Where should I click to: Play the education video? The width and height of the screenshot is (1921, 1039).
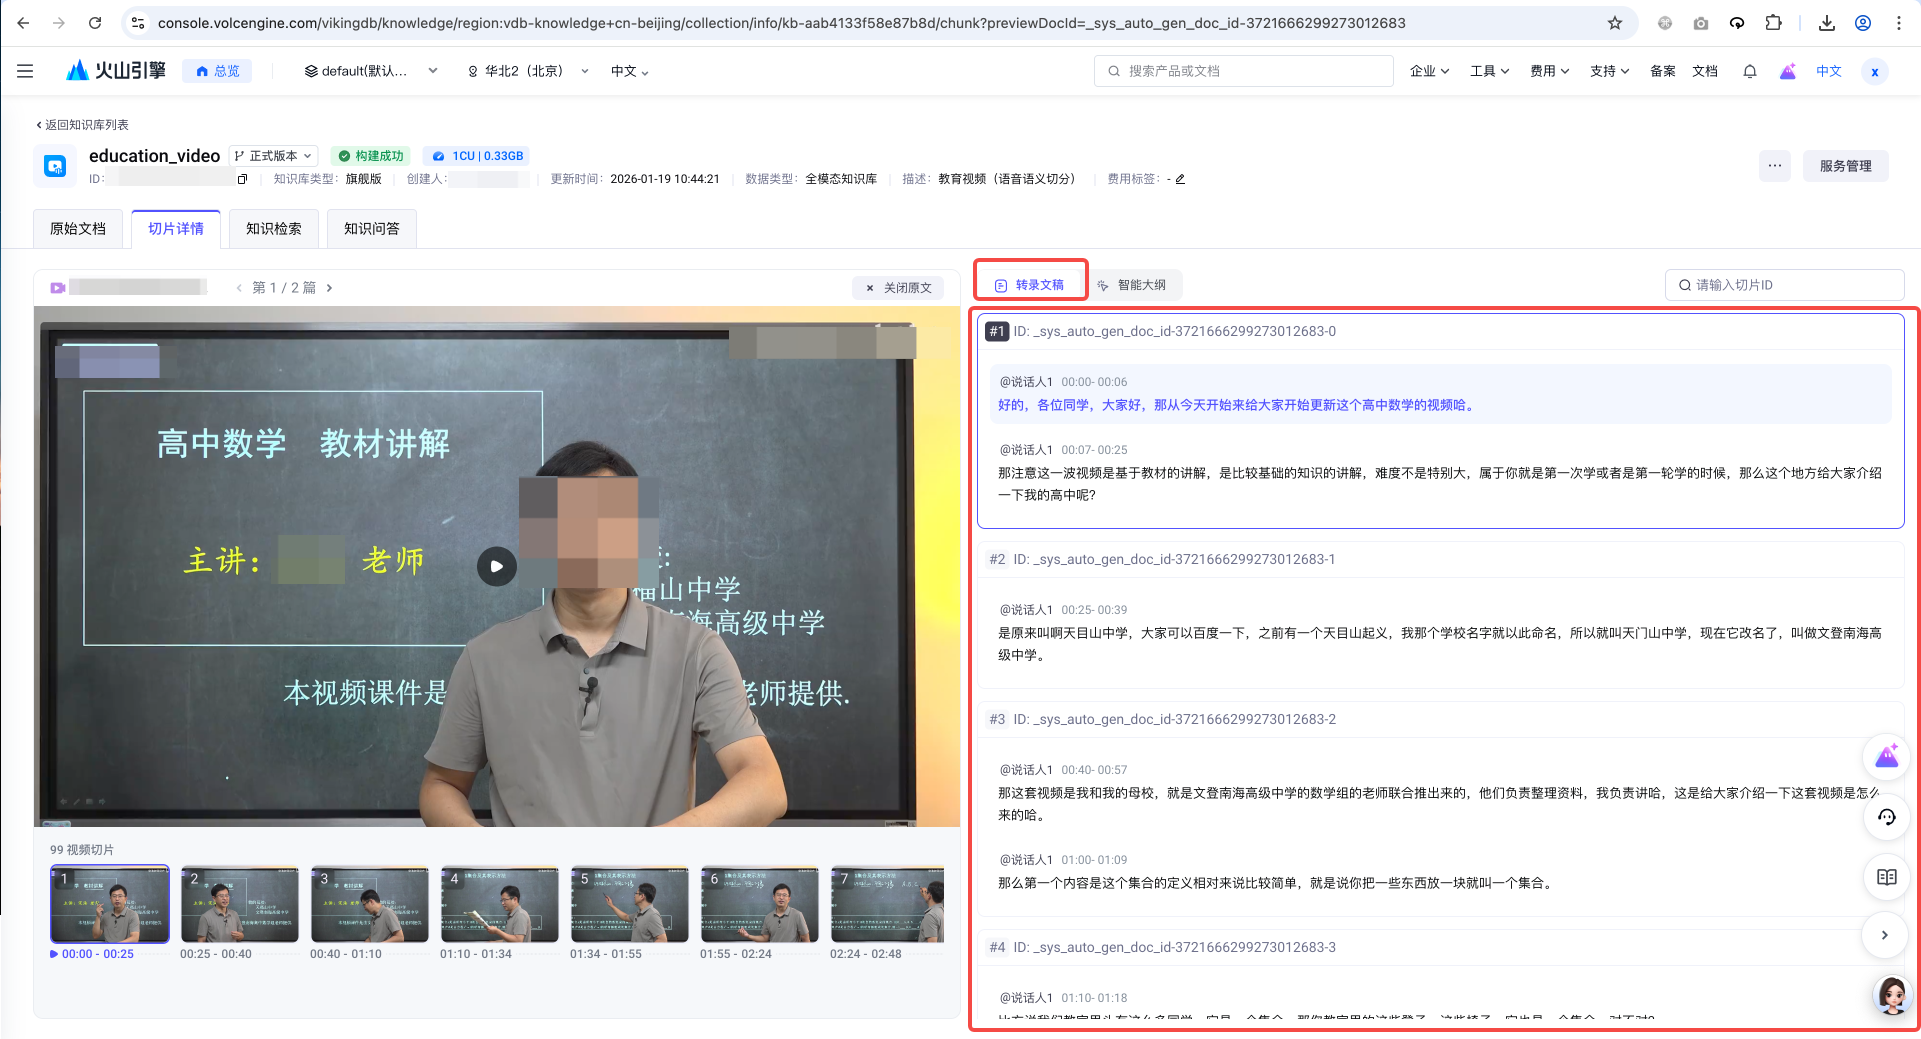[496, 566]
